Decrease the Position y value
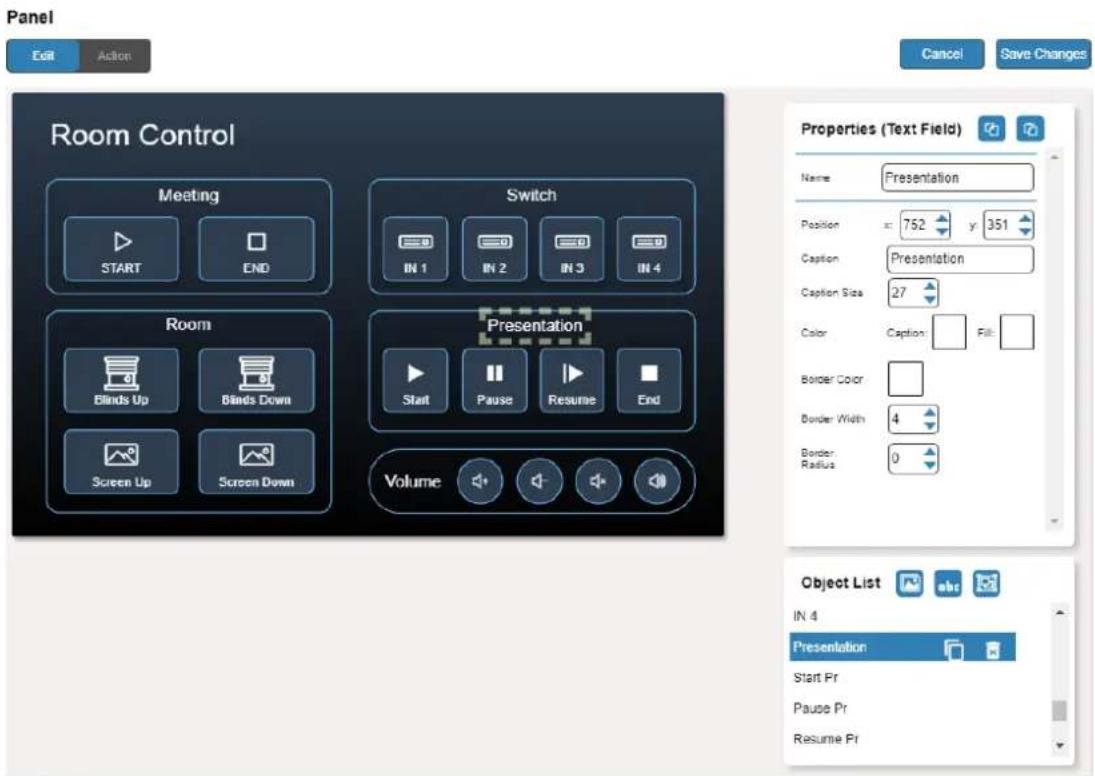Image resolution: width=1095 pixels, height=776 pixels. coord(1025,231)
